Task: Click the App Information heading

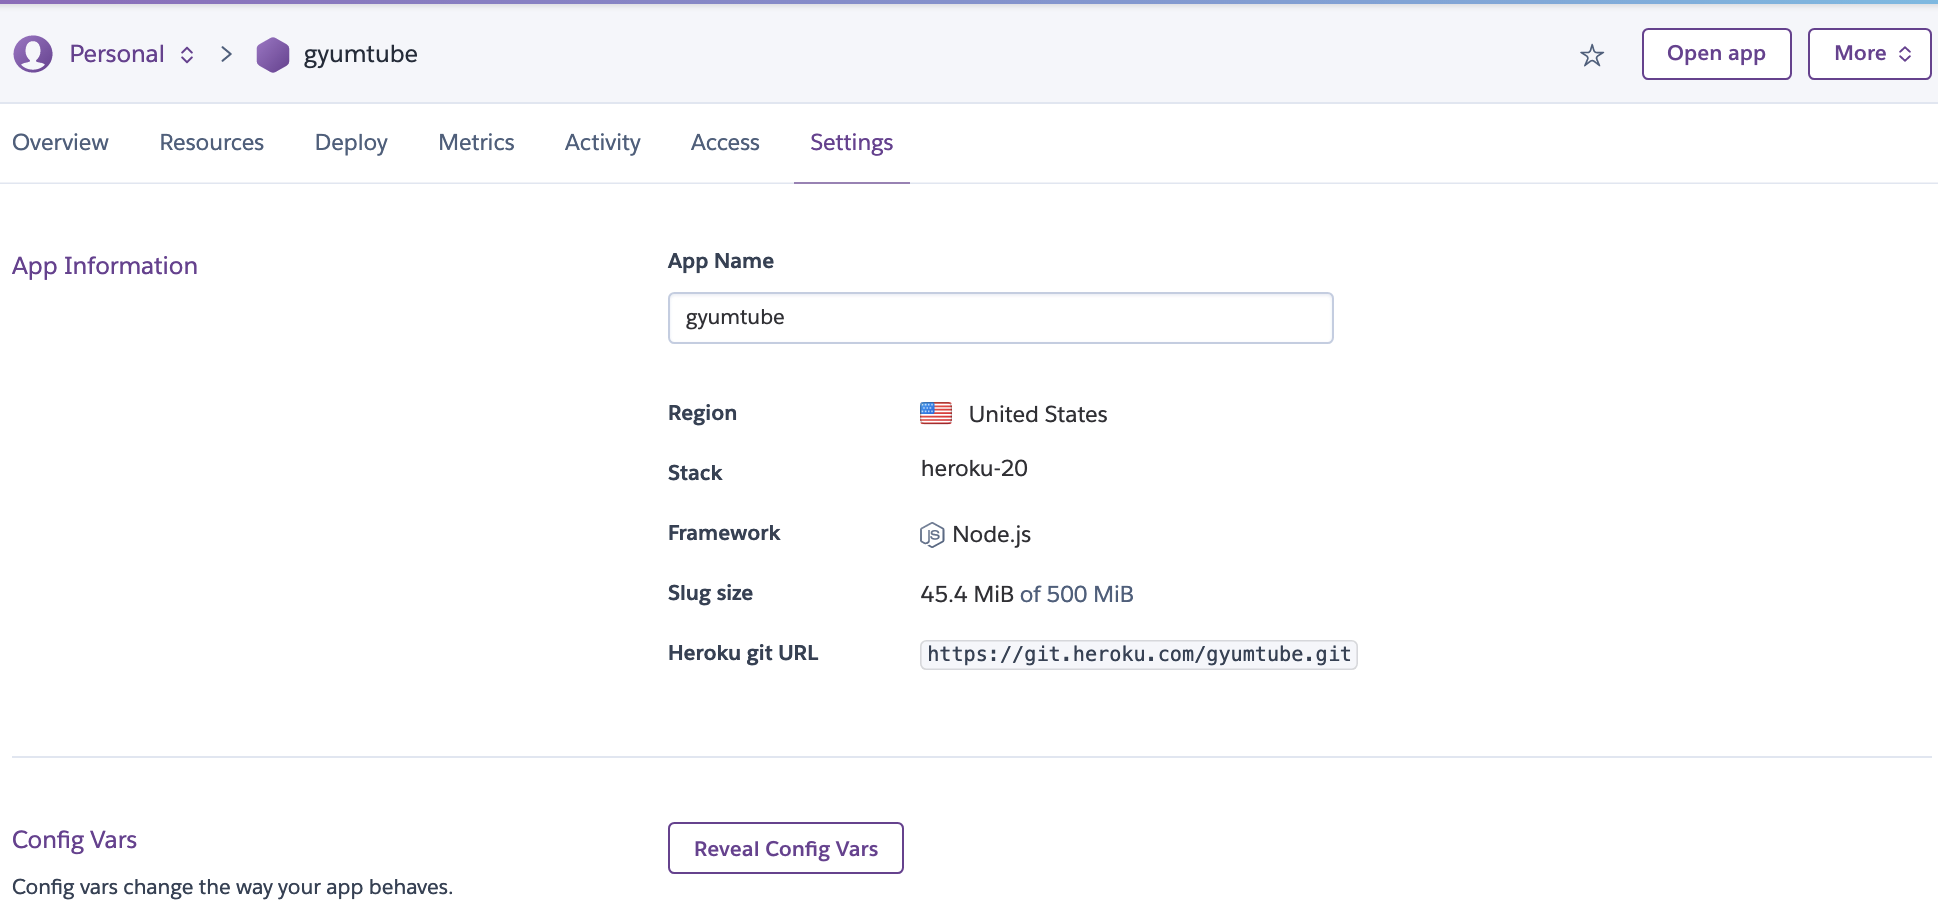Action: 105,266
